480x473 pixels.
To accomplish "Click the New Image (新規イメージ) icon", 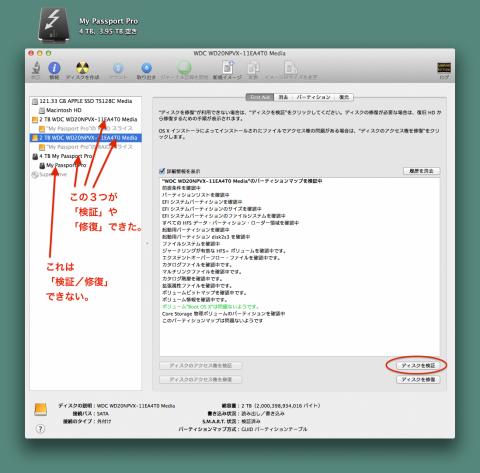I will point(228,67).
